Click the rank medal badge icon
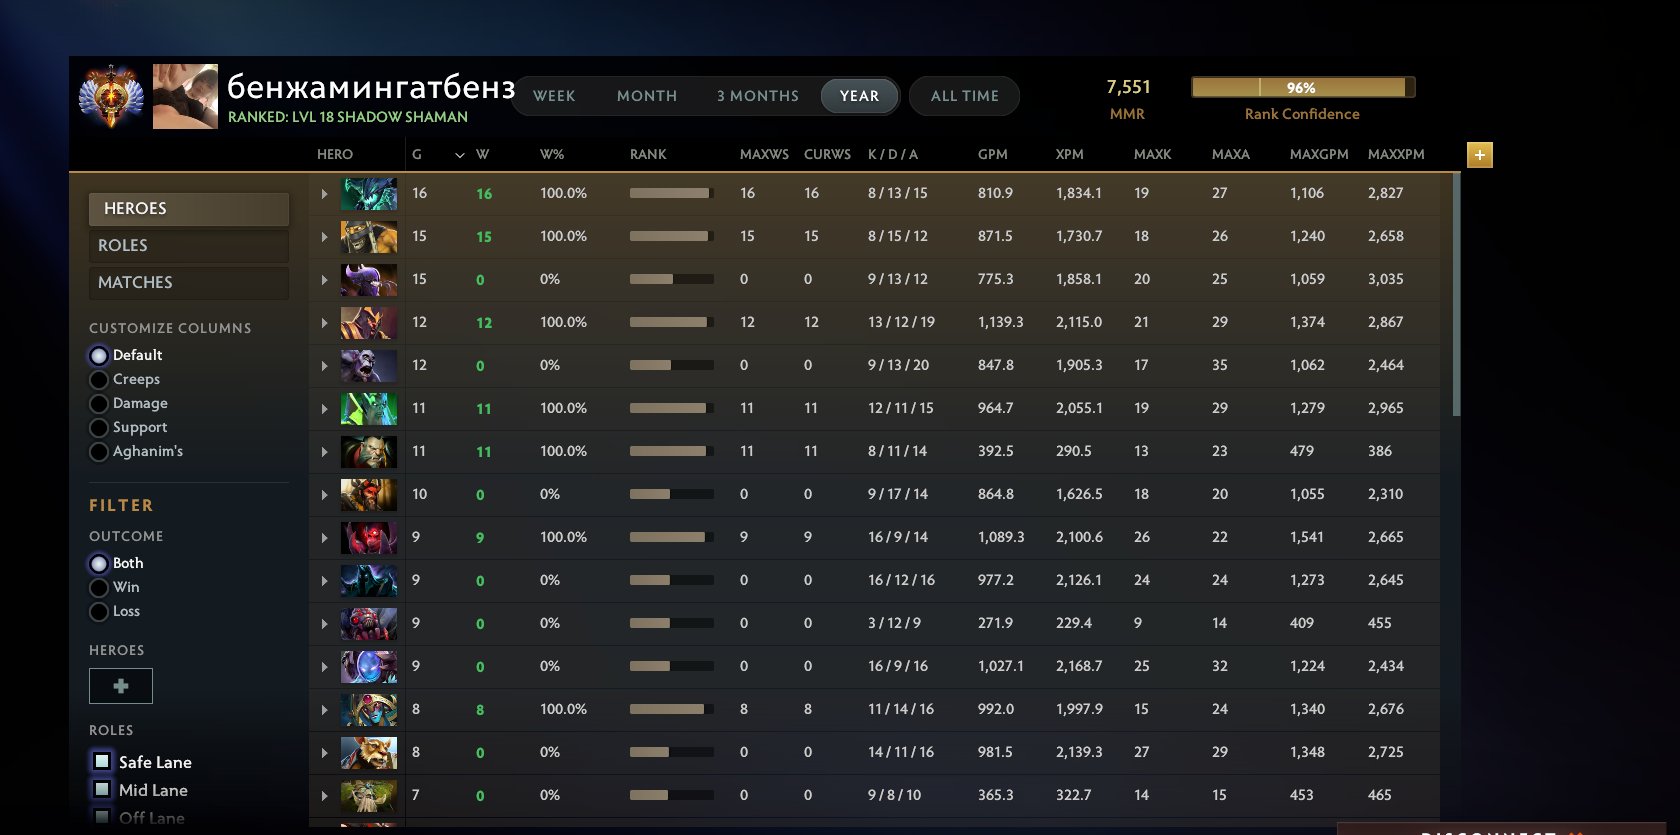 pyautogui.click(x=111, y=96)
